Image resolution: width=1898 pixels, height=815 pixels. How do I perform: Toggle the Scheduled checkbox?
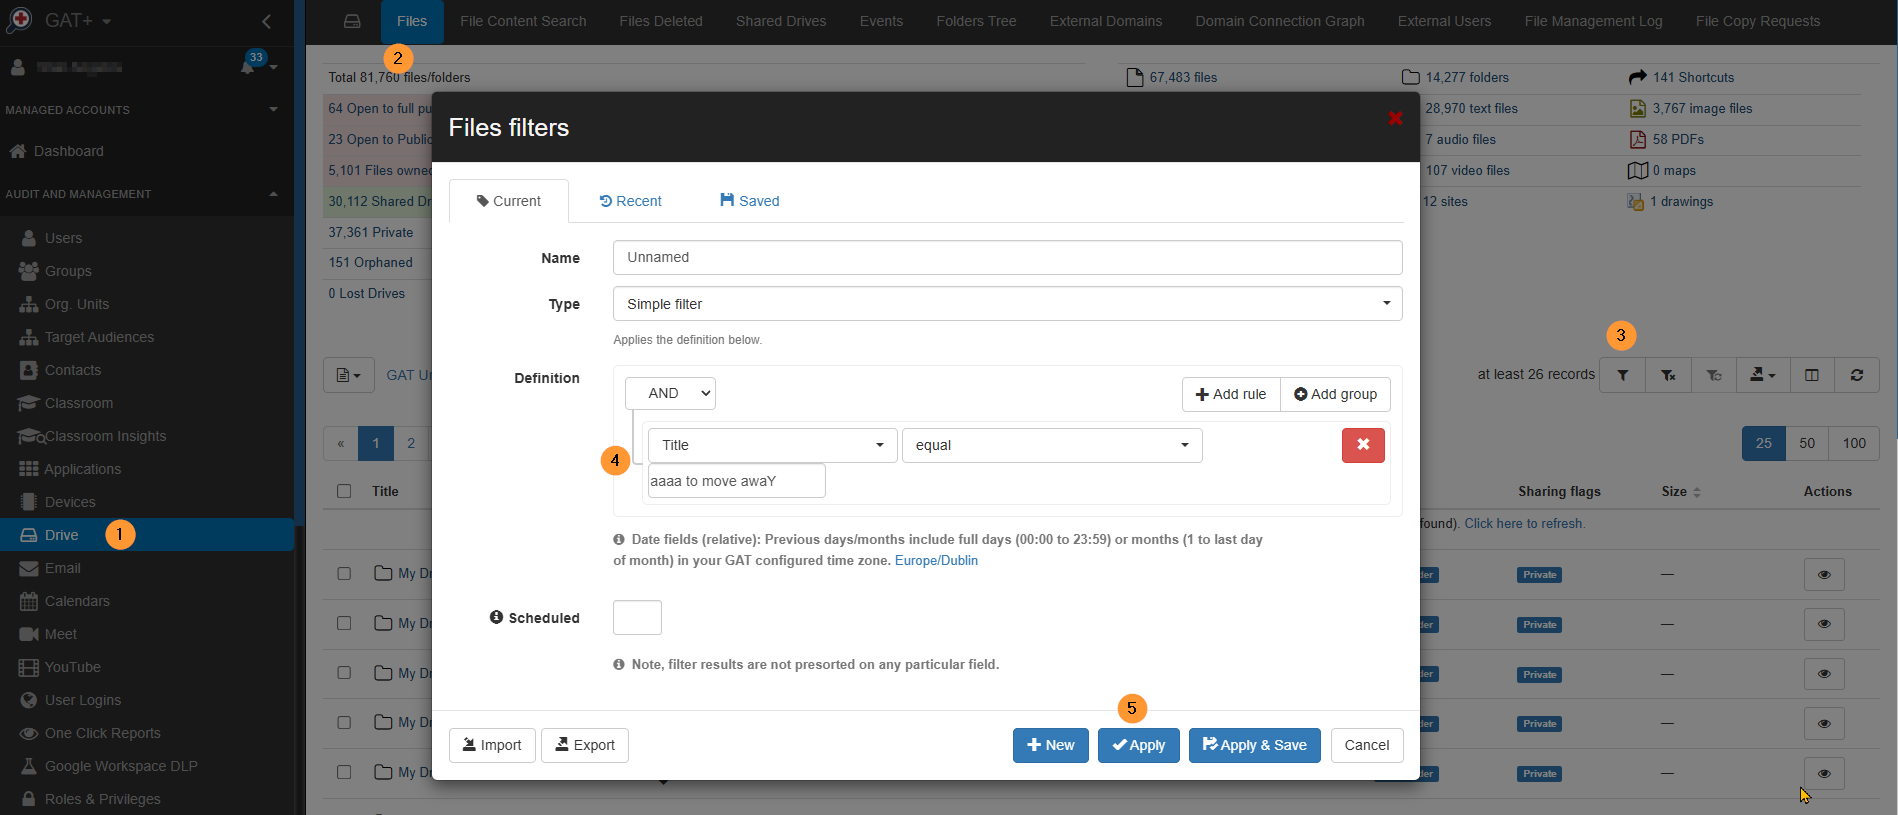point(637,618)
